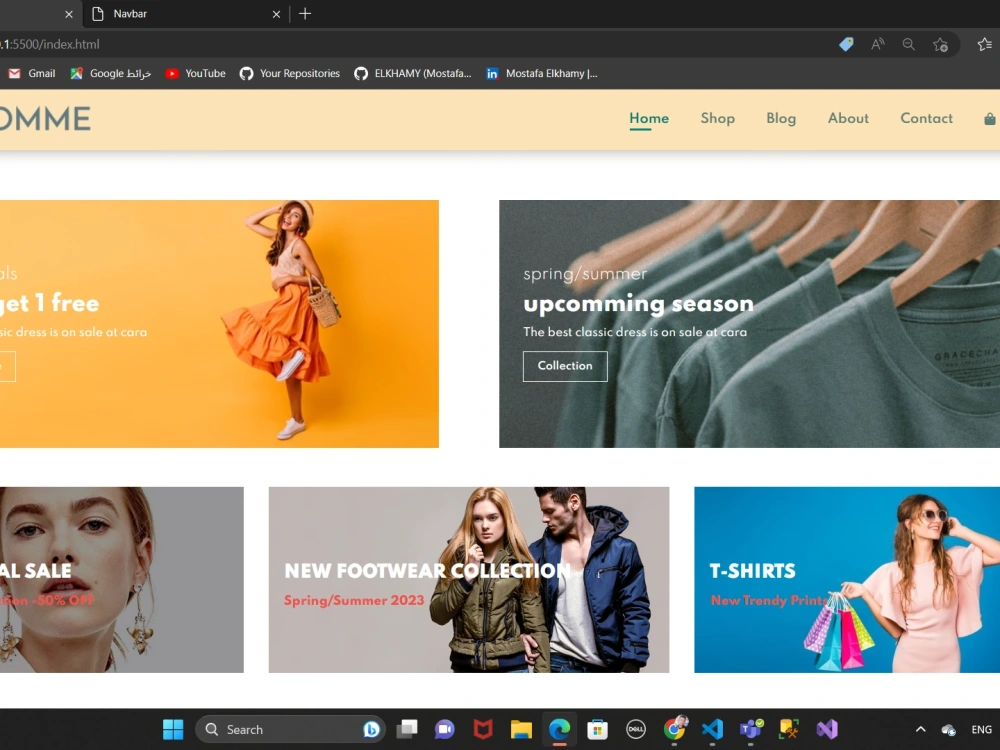Screen dimensions: 1000x750
Task: Click the New Trendy Prints text
Action: coord(768,600)
